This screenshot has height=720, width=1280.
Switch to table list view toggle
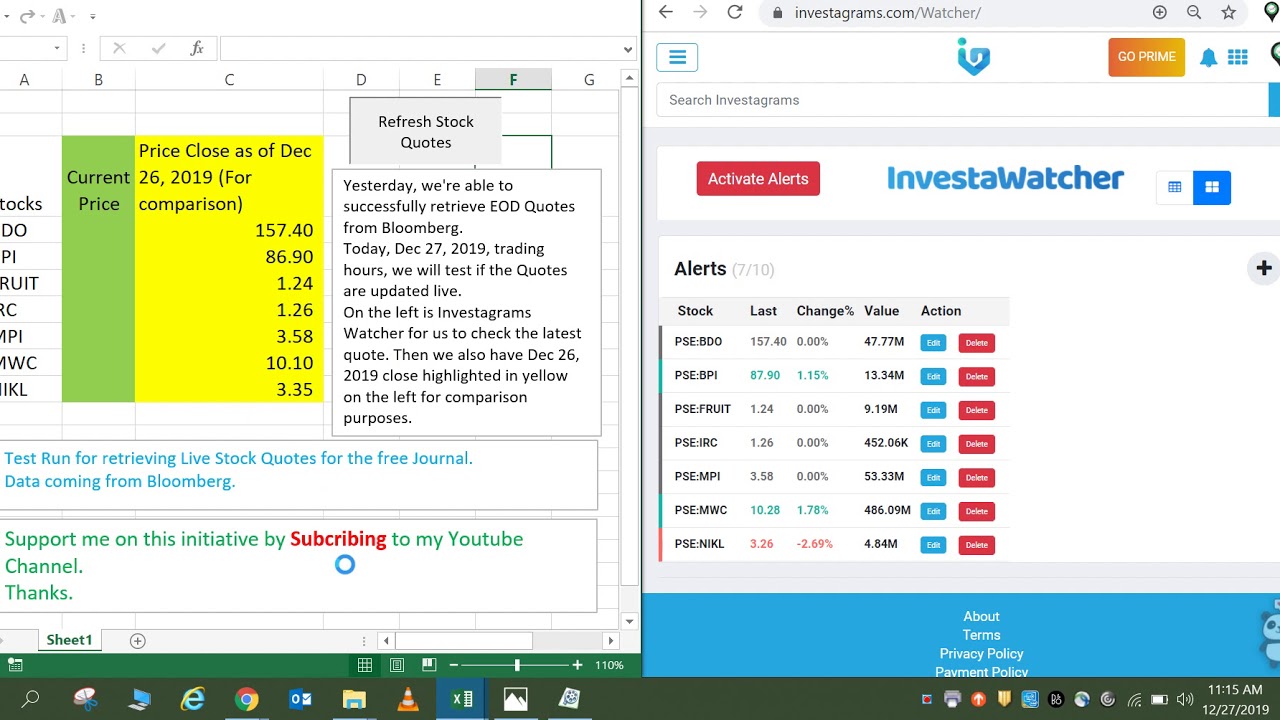click(x=1175, y=187)
